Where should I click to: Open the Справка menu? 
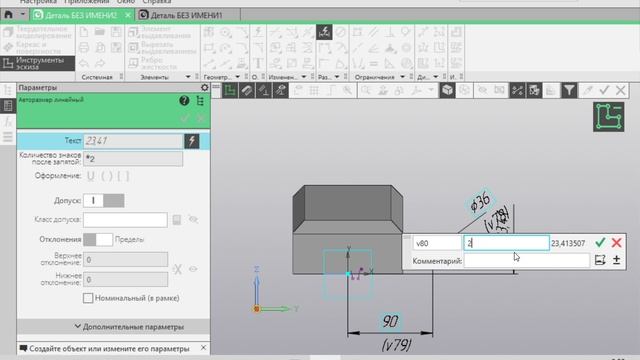pyautogui.click(x=157, y=2)
